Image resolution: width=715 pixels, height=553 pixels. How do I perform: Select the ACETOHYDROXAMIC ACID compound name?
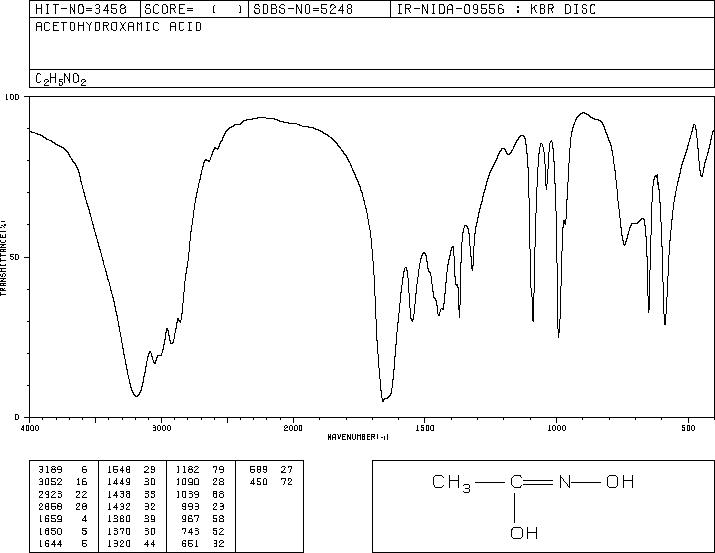click(x=119, y=27)
